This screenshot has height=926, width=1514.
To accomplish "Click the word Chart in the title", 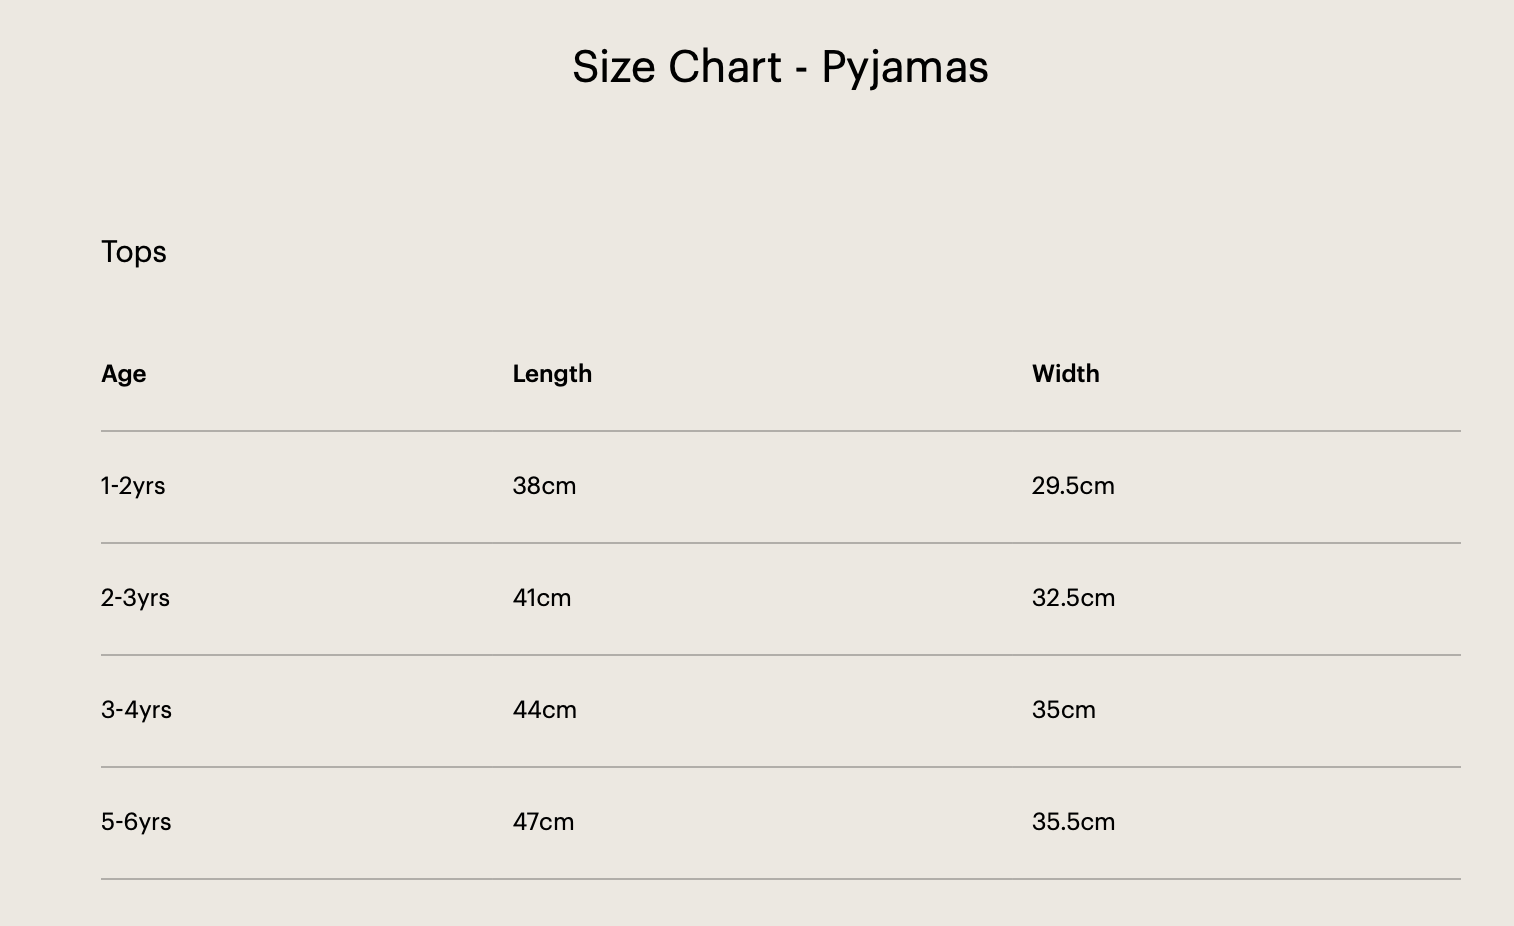I will 725,68.
